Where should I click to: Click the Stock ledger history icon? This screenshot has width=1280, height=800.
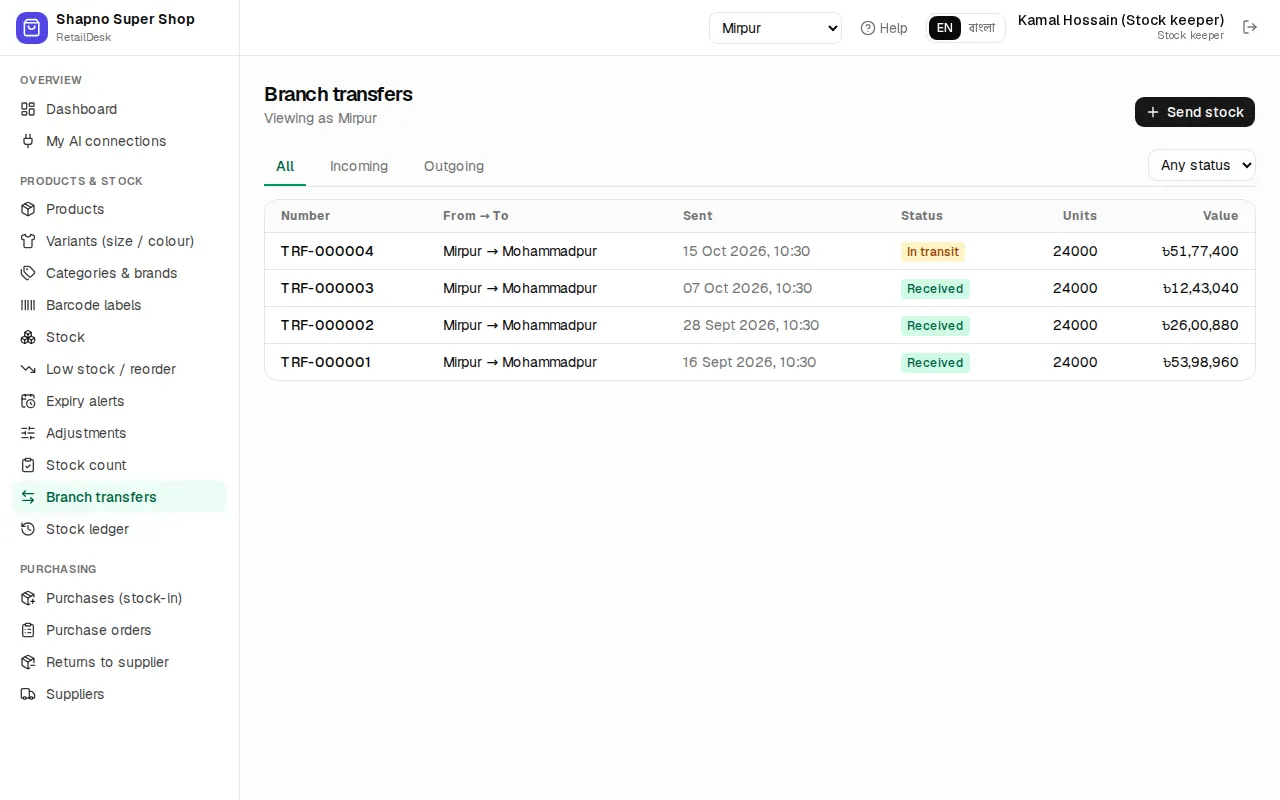[x=28, y=529]
